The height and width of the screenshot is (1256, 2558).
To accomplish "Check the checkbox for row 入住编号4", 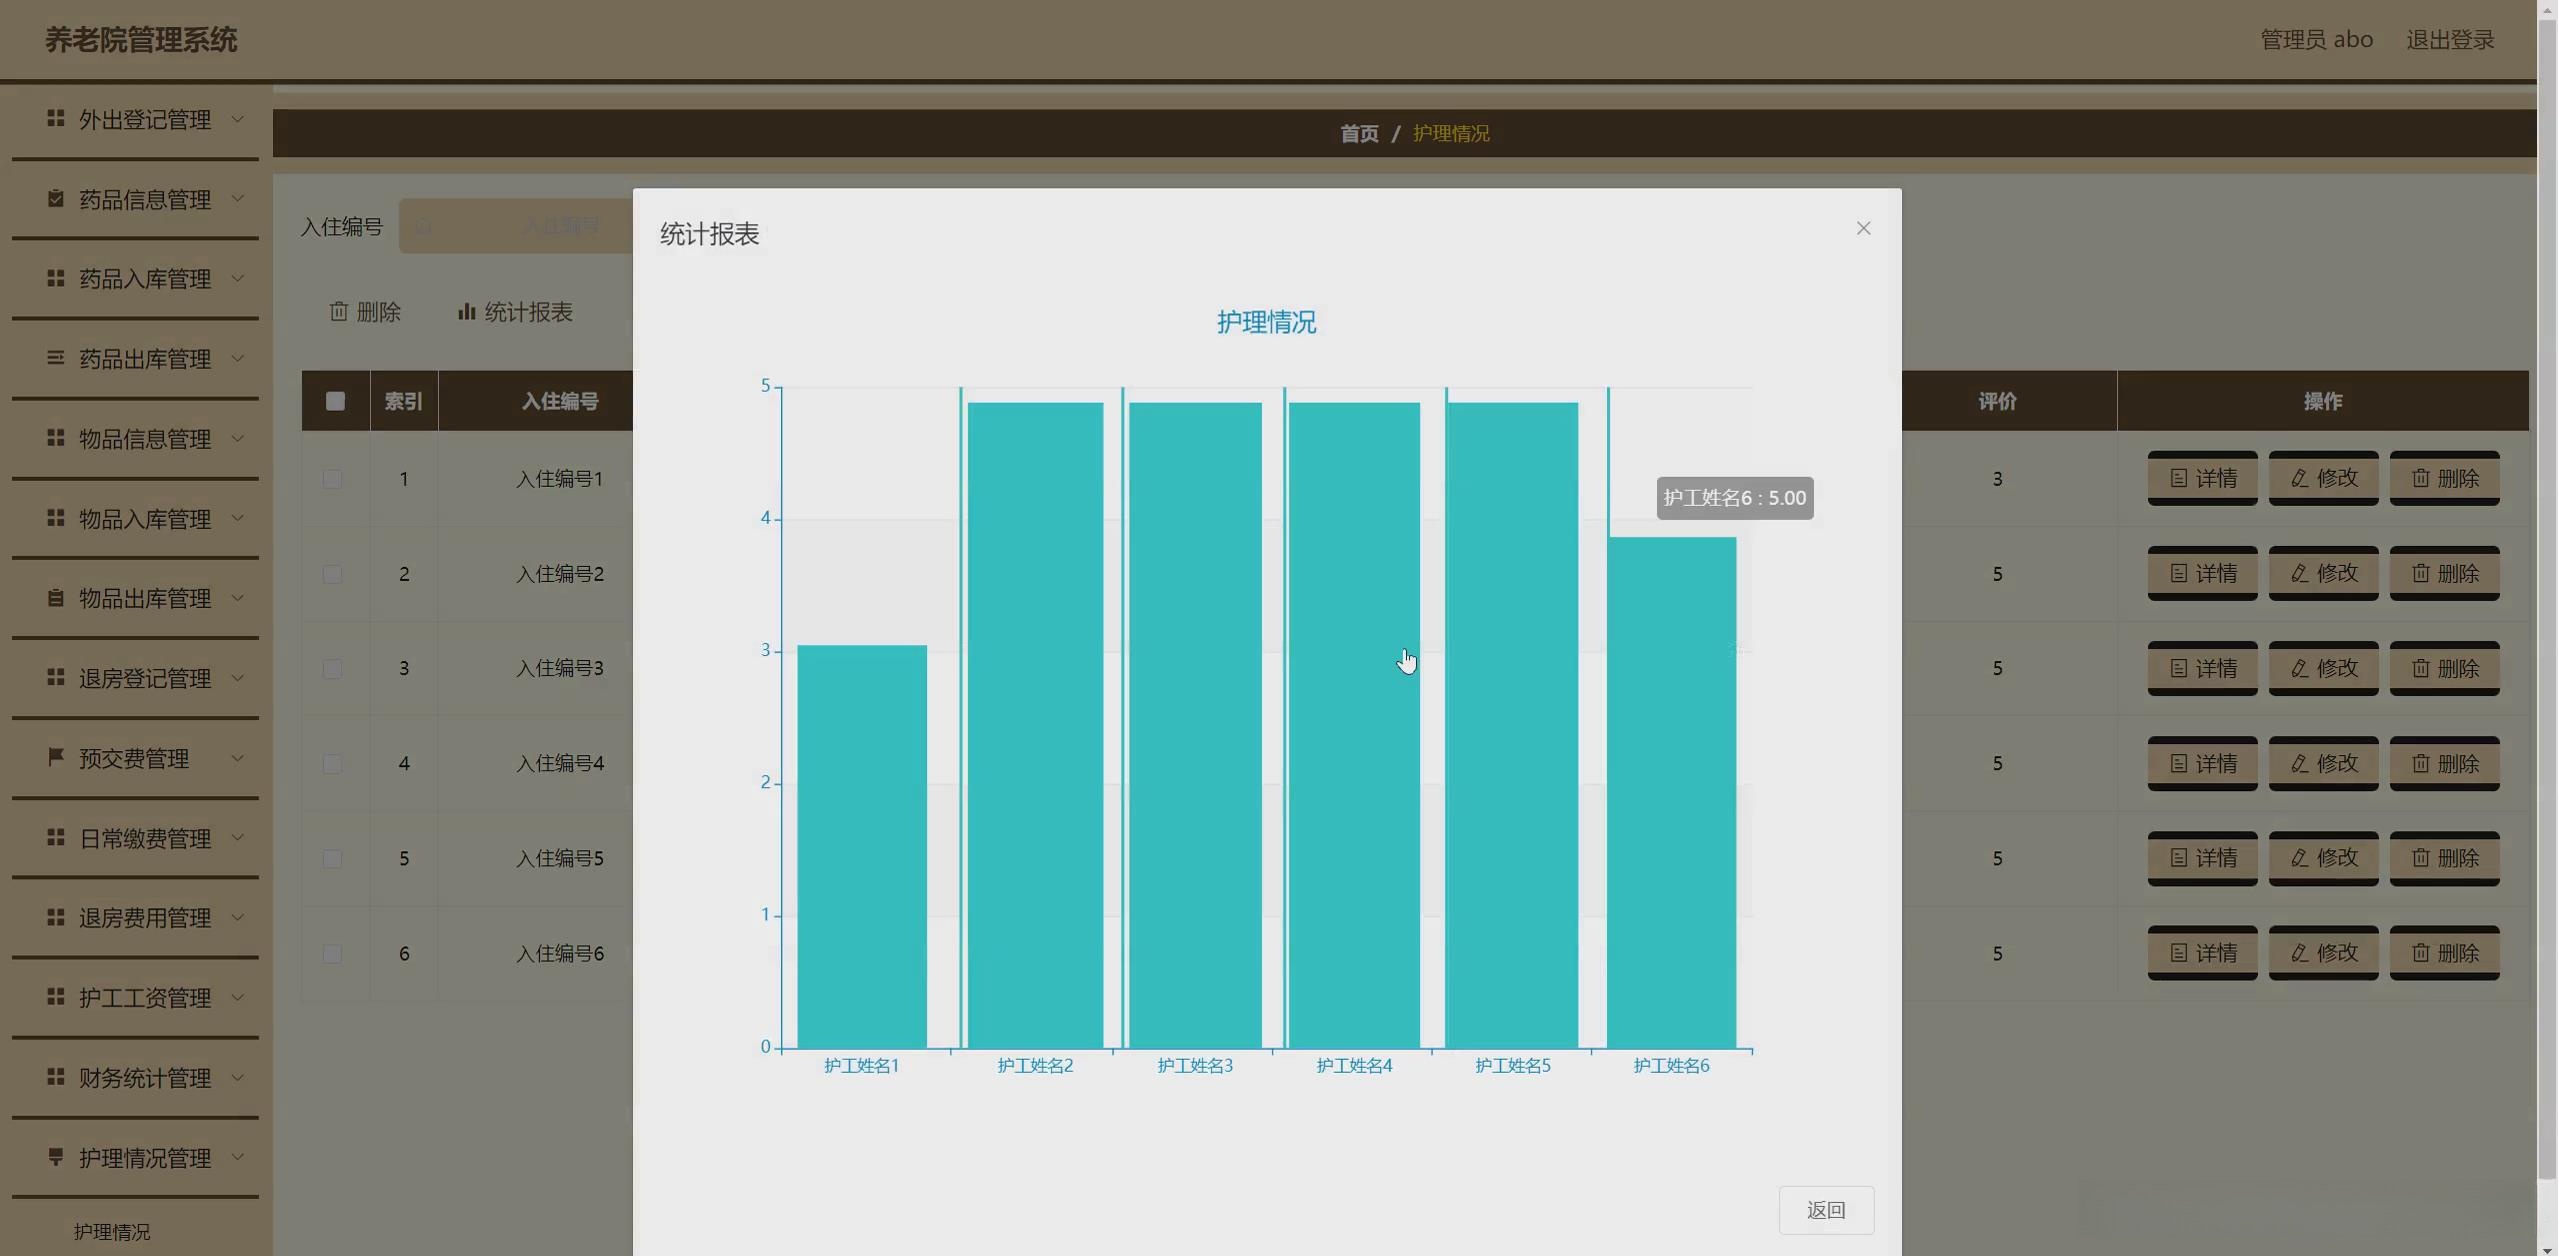I will coord(333,764).
